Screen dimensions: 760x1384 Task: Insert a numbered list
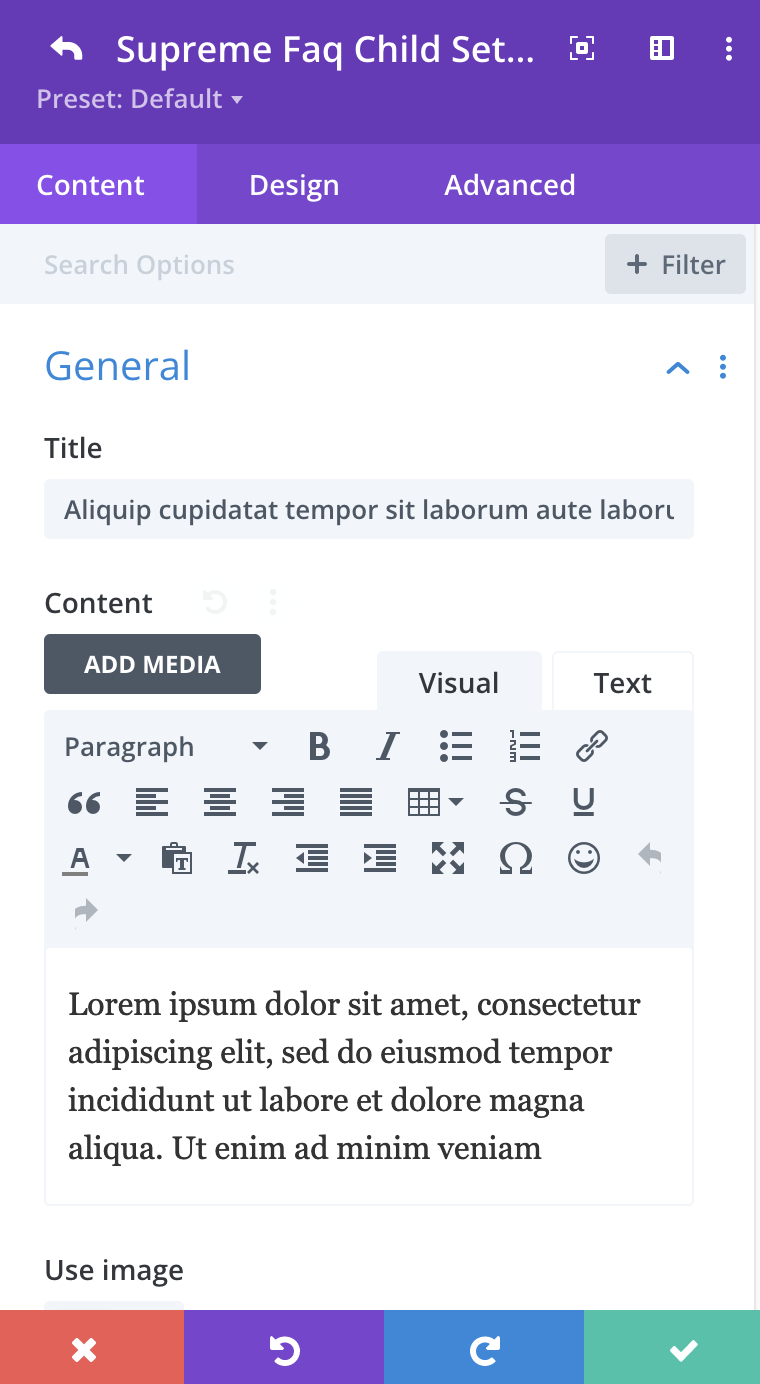tap(523, 747)
